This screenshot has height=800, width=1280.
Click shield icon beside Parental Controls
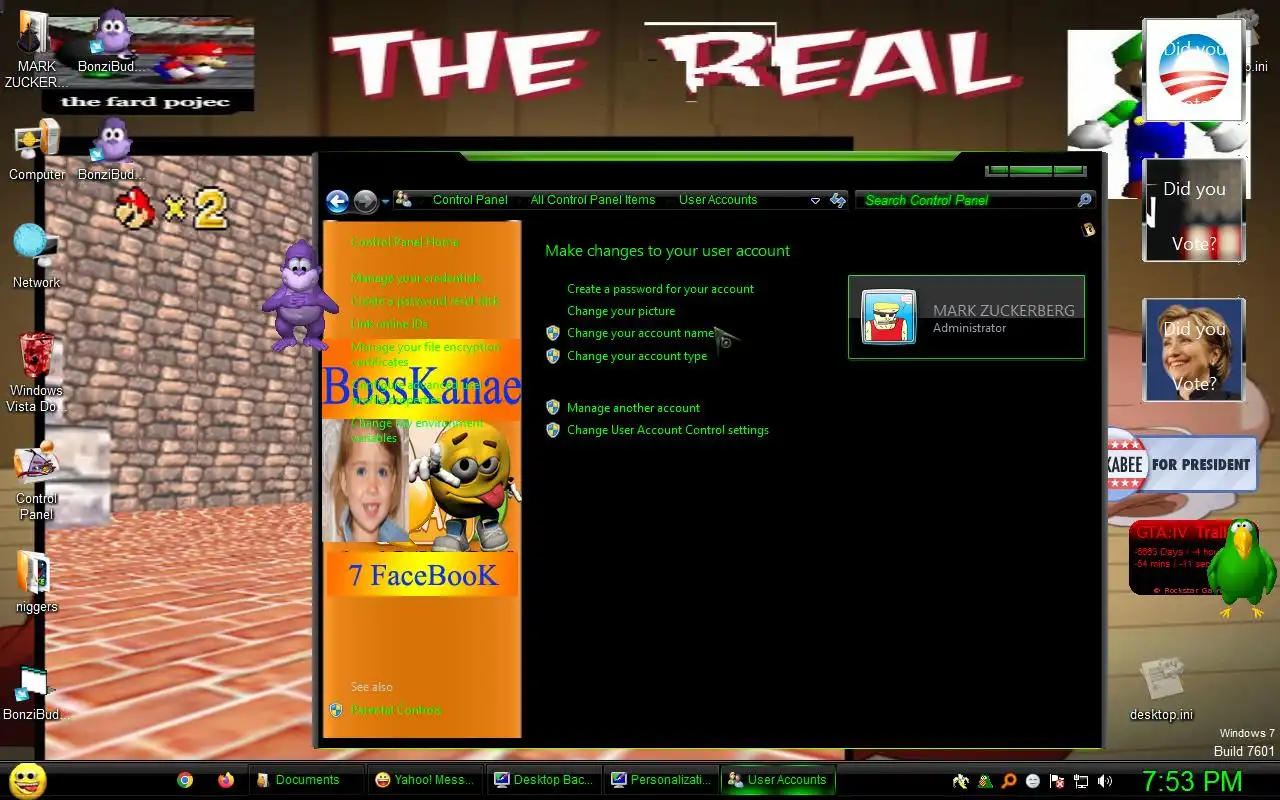click(336, 710)
